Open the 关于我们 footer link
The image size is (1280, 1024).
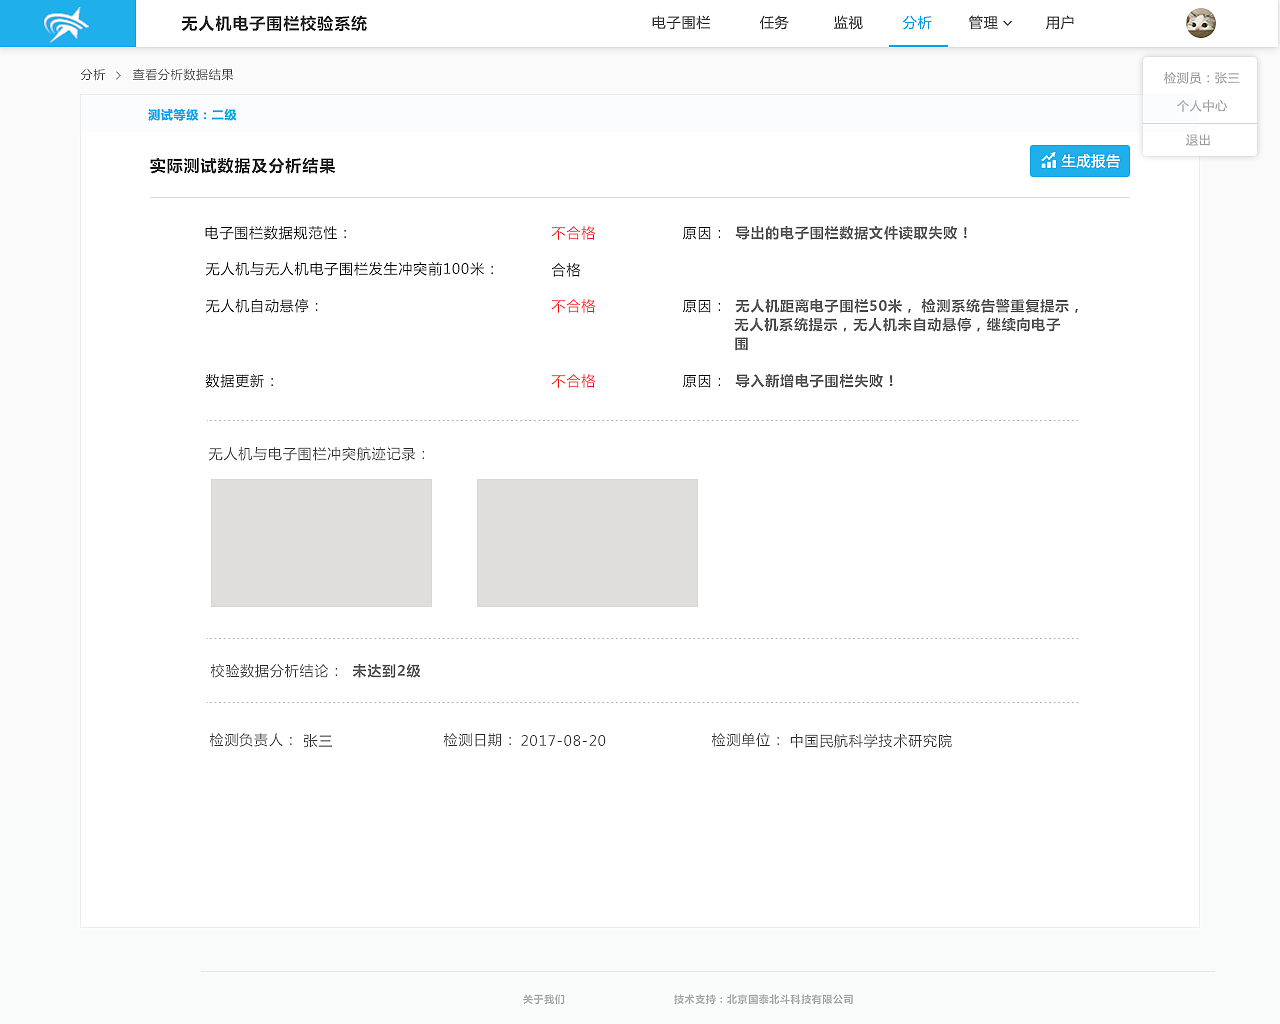tap(542, 999)
